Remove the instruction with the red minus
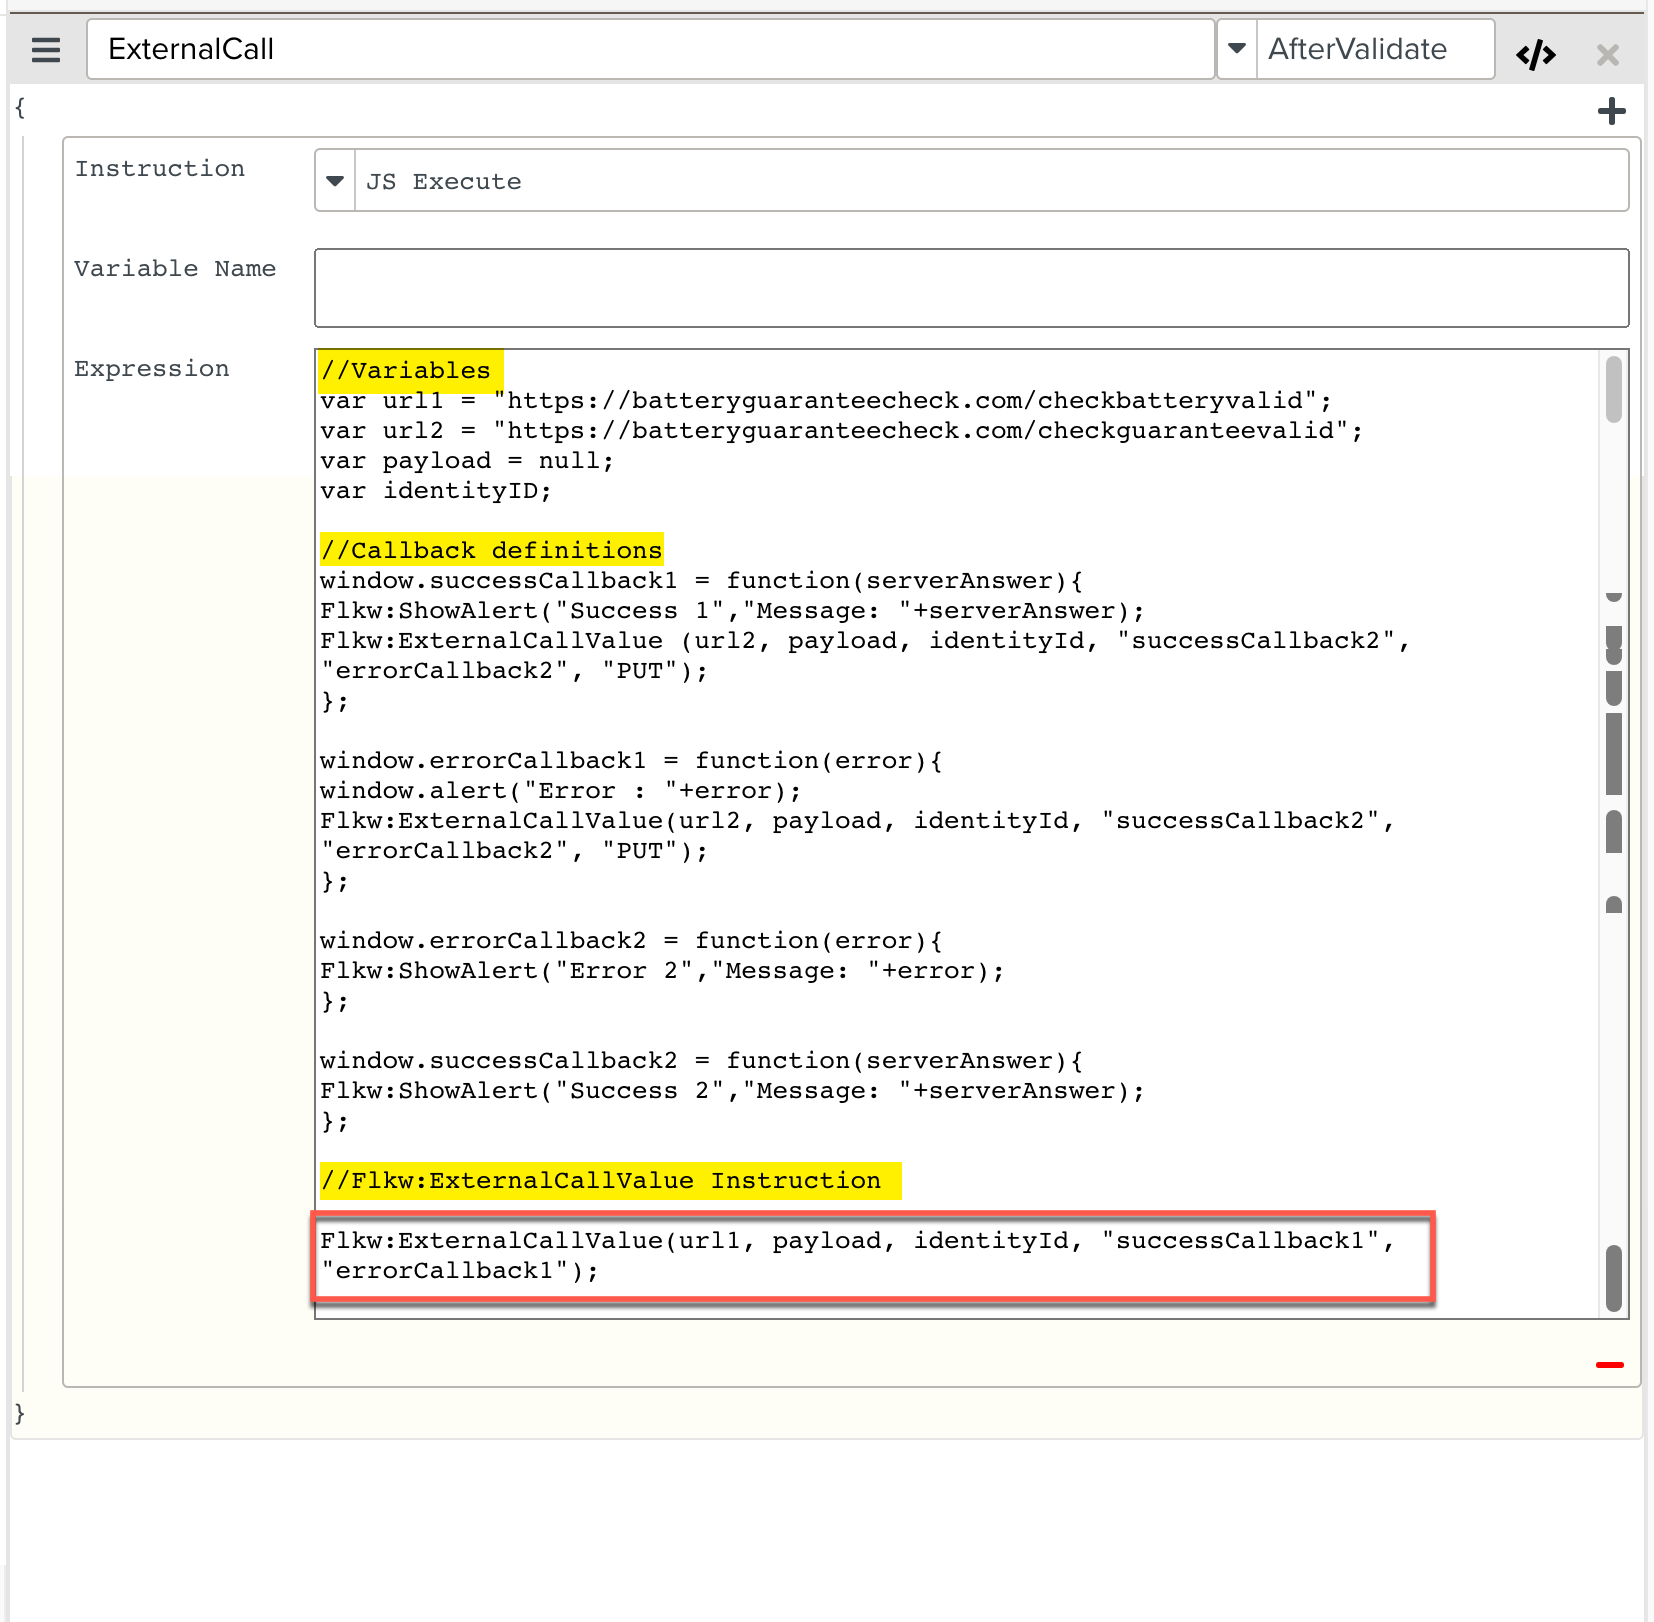 coord(1610,1364)
